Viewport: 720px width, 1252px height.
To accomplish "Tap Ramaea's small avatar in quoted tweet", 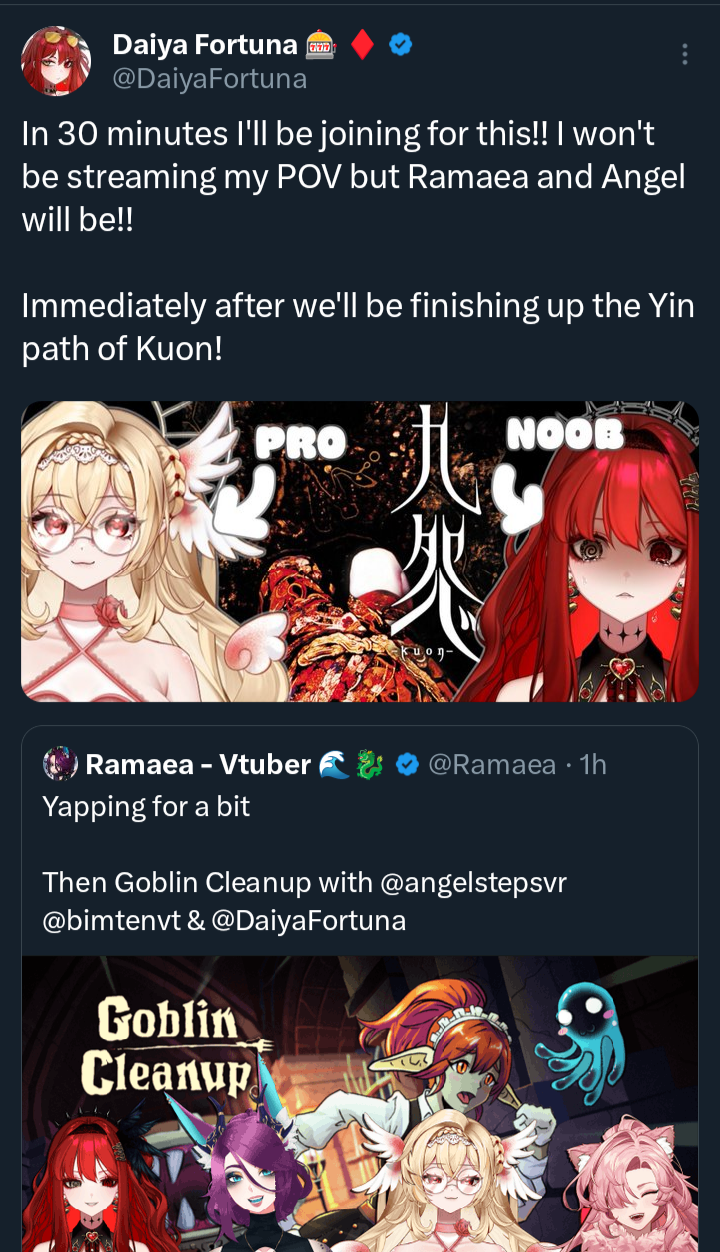I will click(60, 764).
